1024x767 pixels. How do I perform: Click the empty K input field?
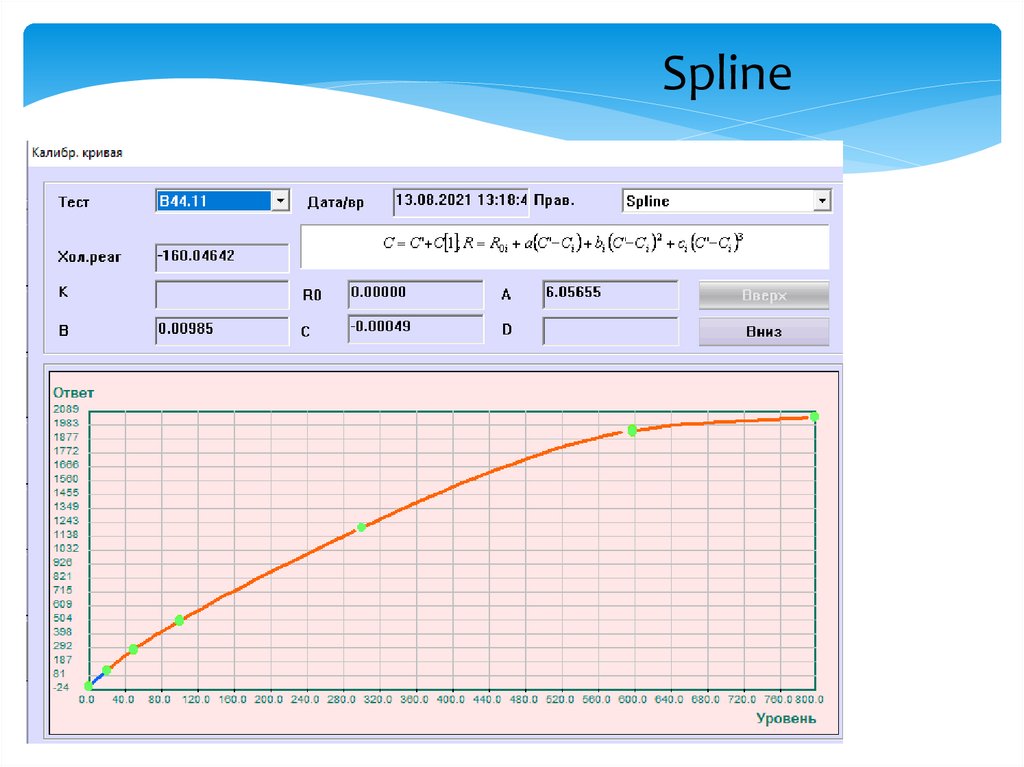click(222, 294)
